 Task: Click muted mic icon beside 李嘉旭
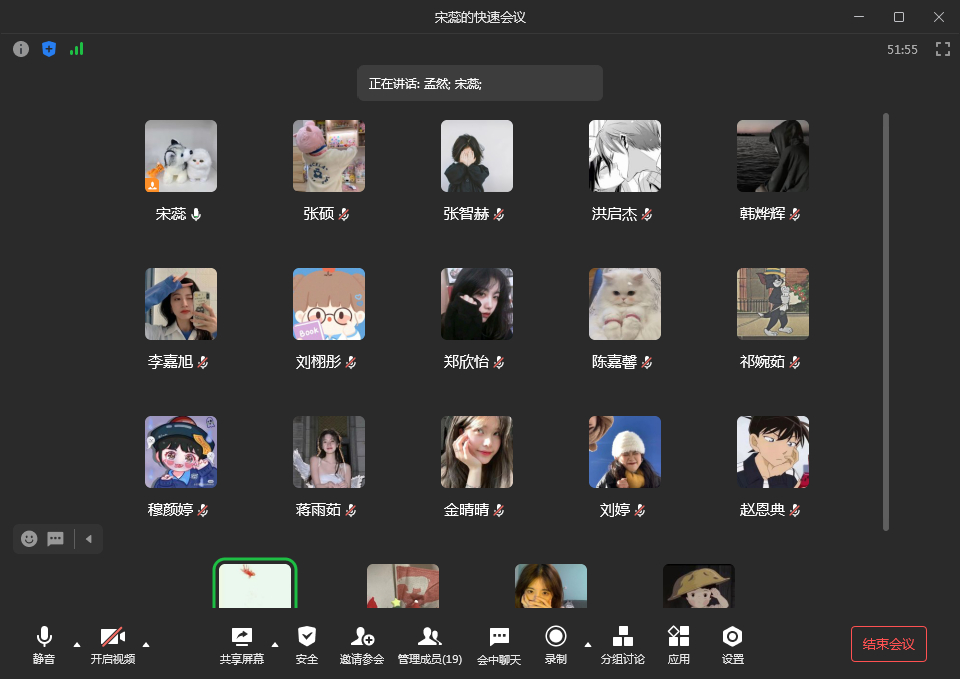pyautogui.click(x=203, y=362)
